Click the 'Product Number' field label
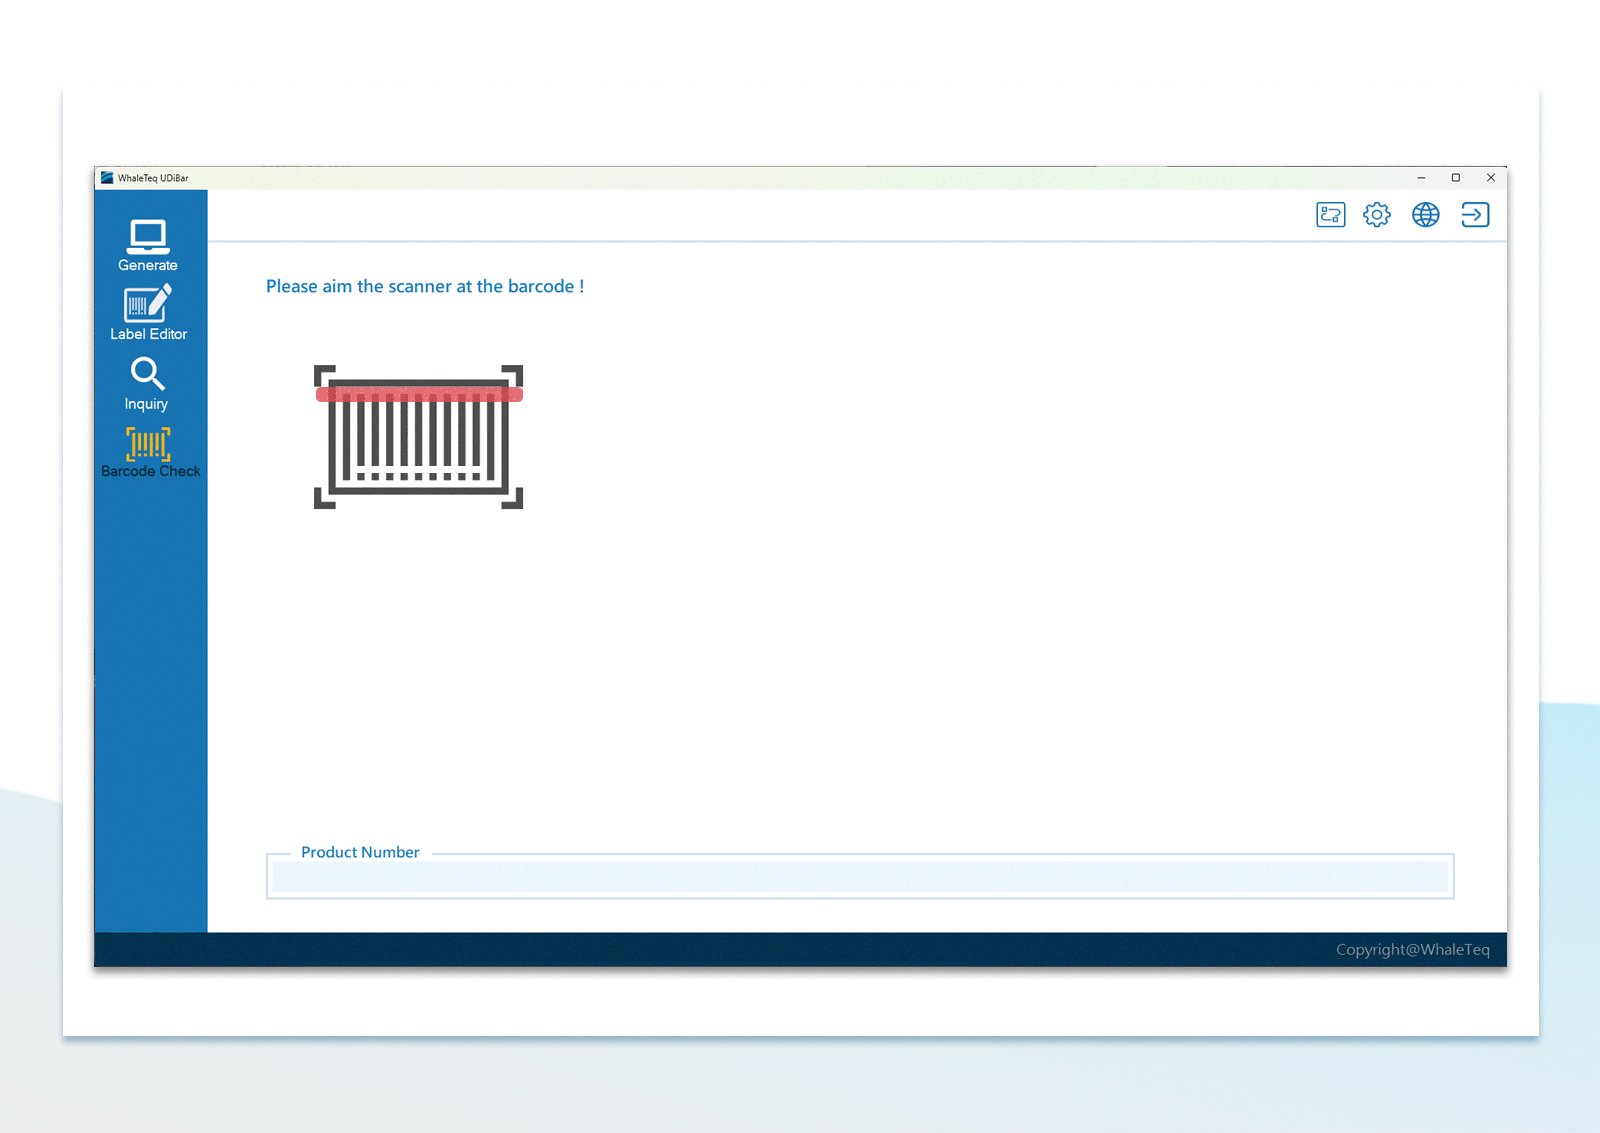Viewport: 1600px width, 1133px height. [x=360, y=853]
